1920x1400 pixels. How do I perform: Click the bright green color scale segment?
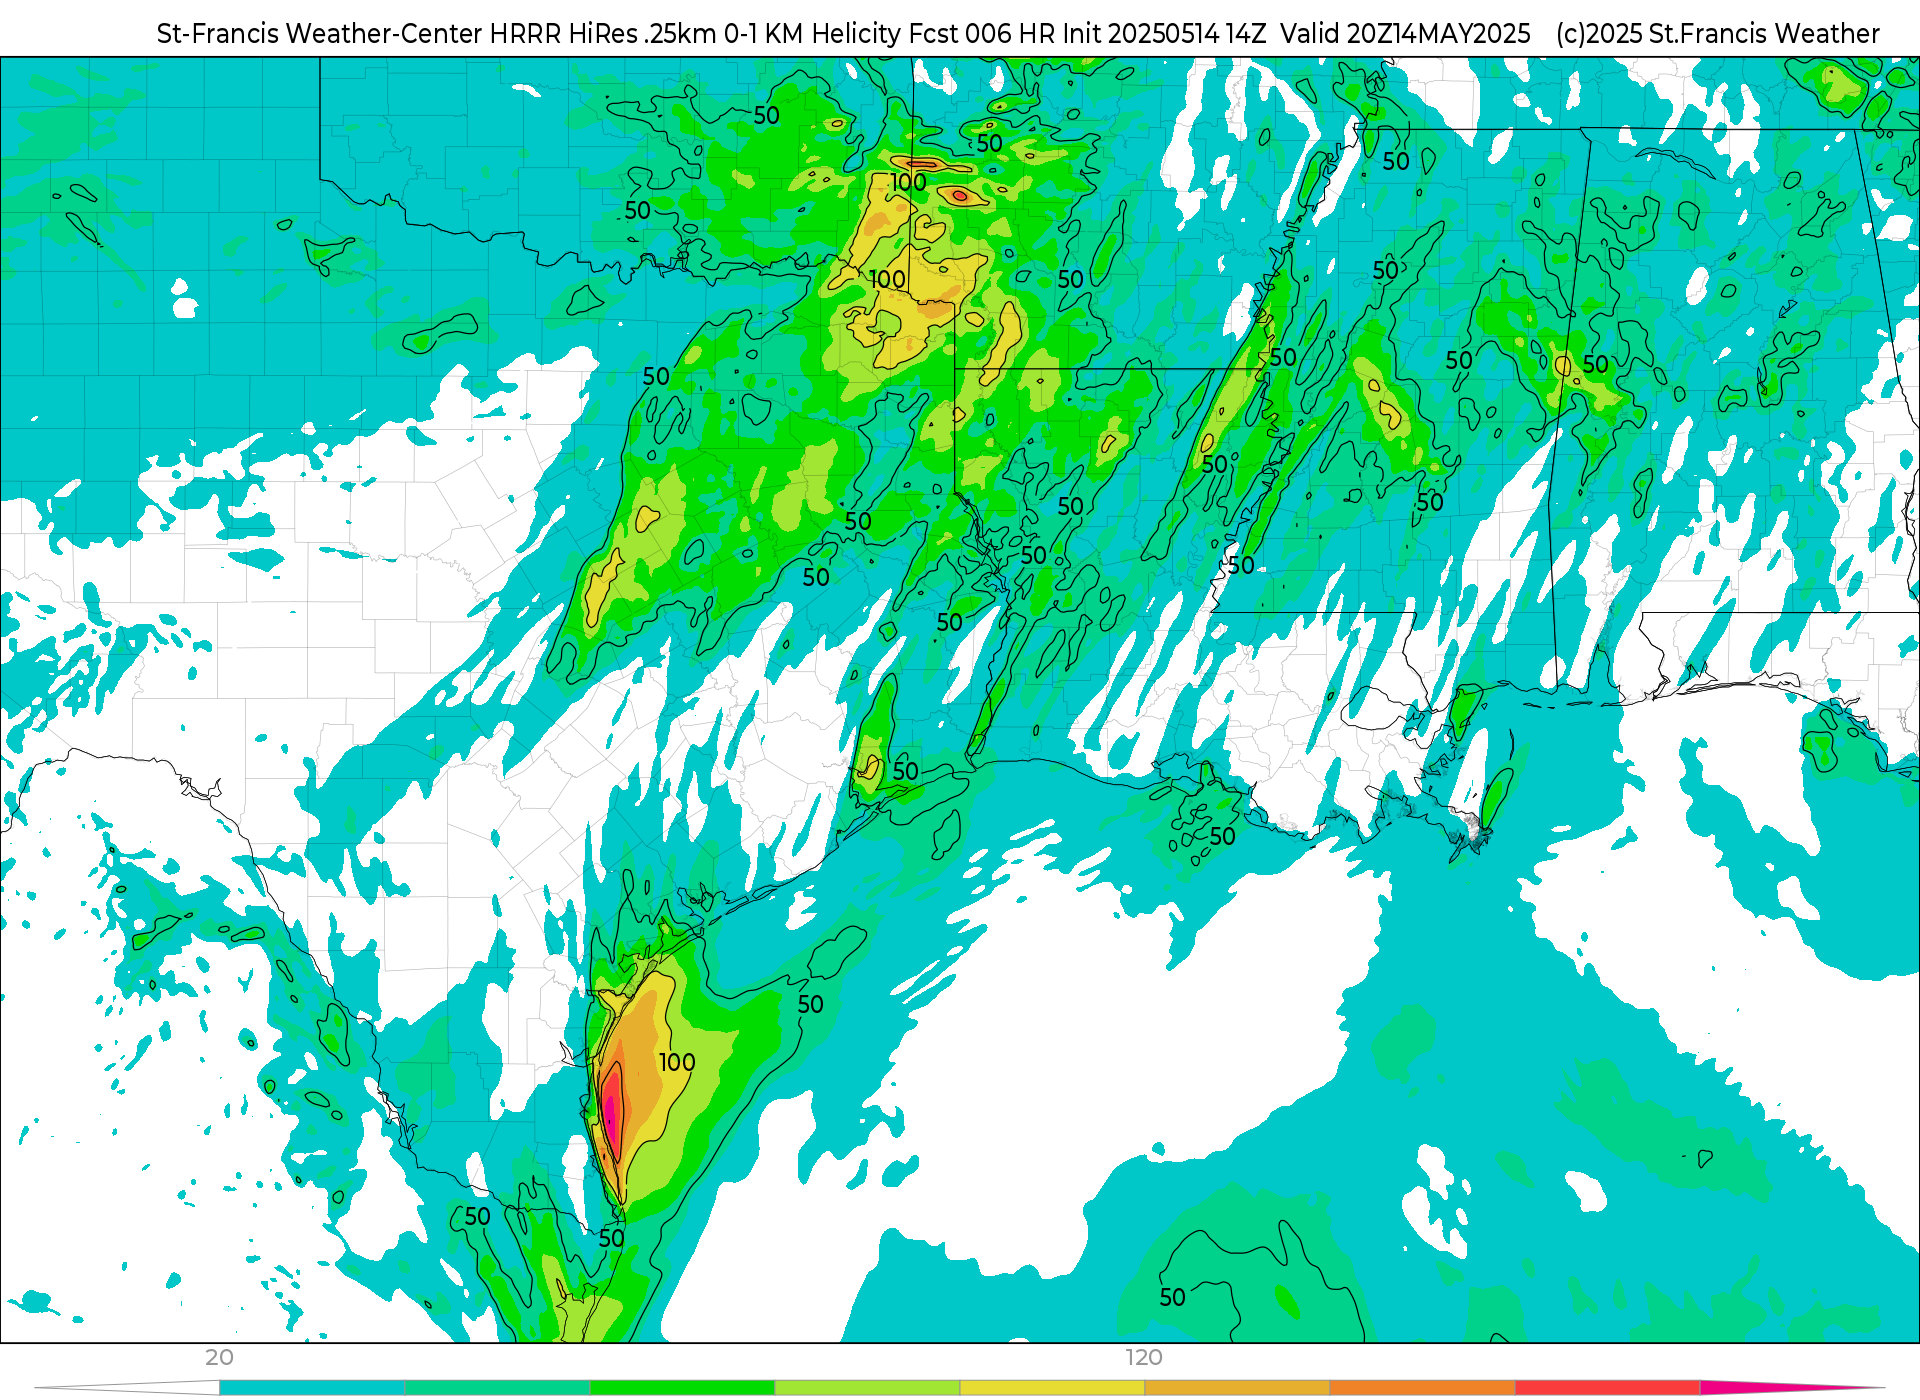pyautogui.click(x=682, y=1388)
